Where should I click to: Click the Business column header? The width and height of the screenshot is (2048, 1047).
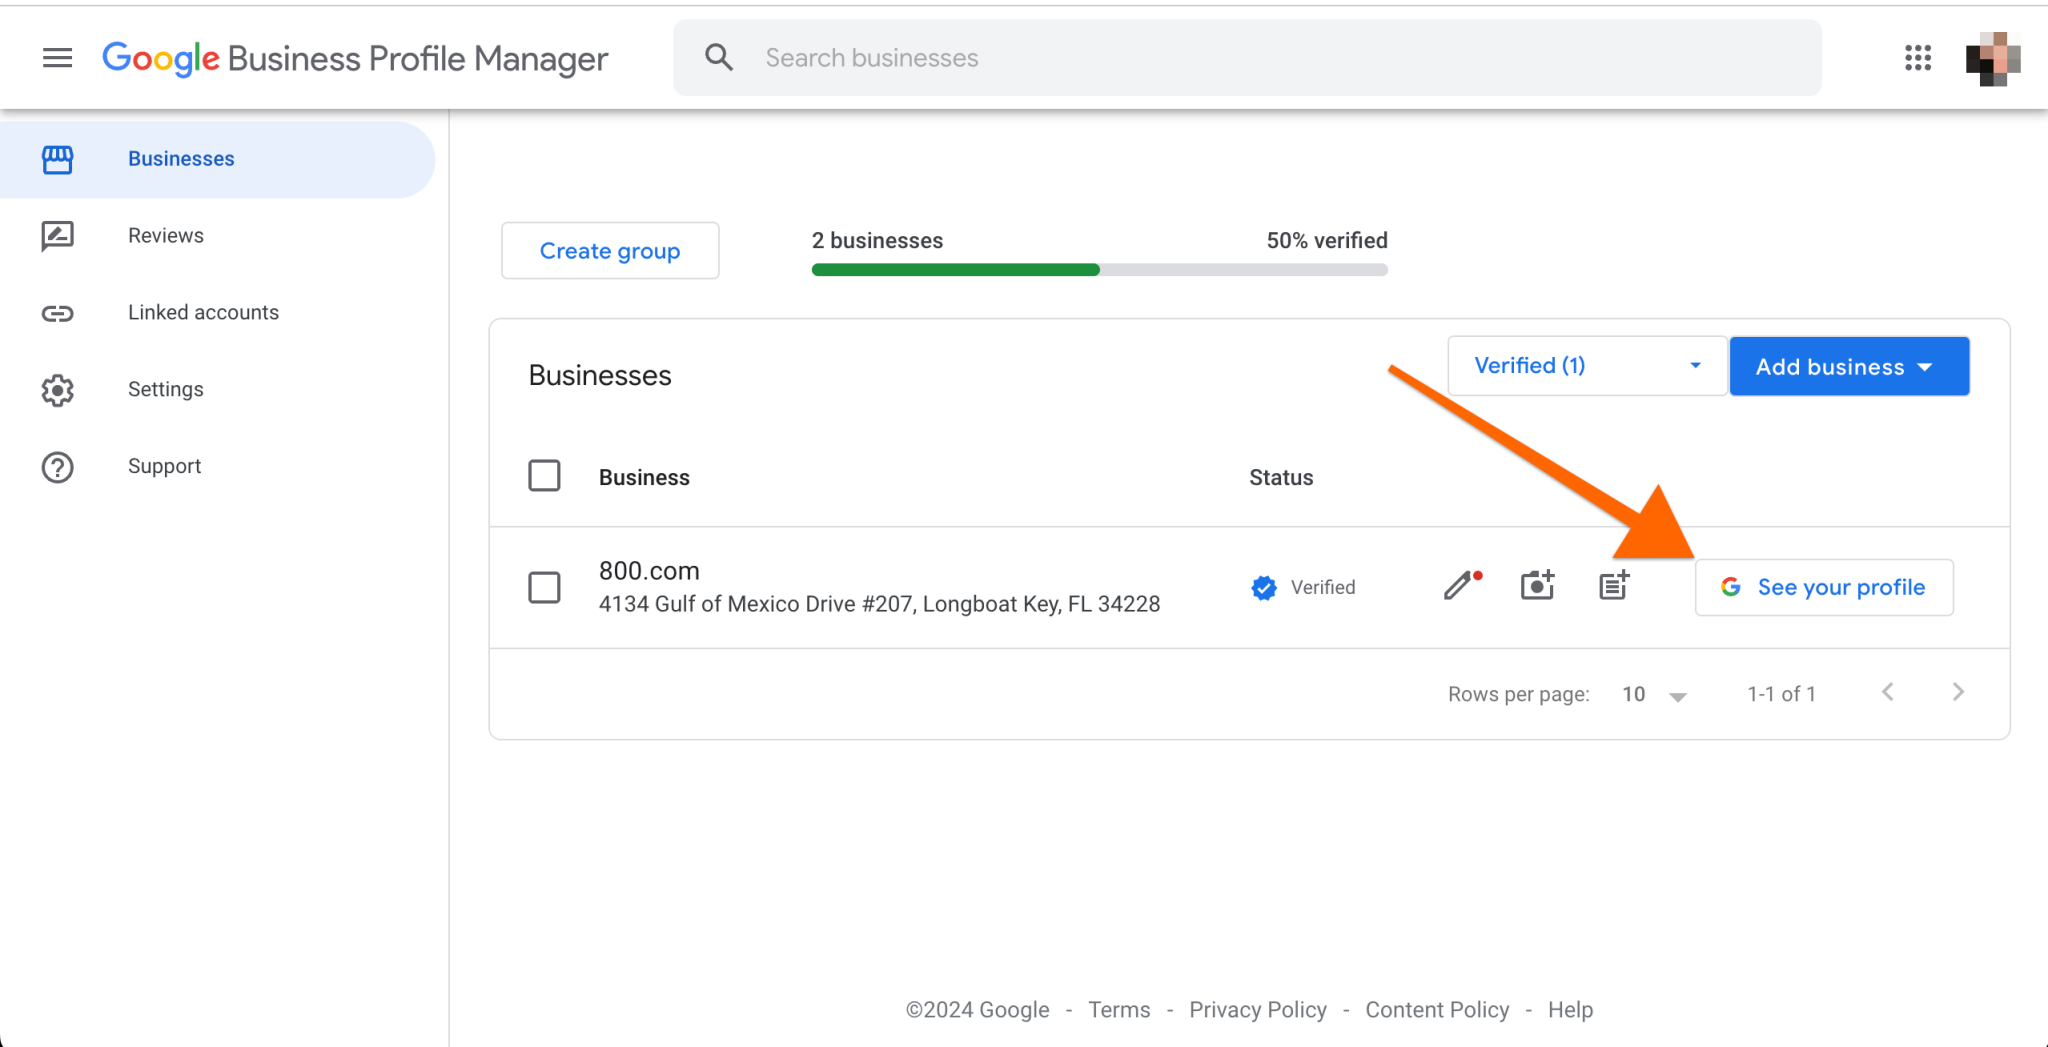[644, 477]
